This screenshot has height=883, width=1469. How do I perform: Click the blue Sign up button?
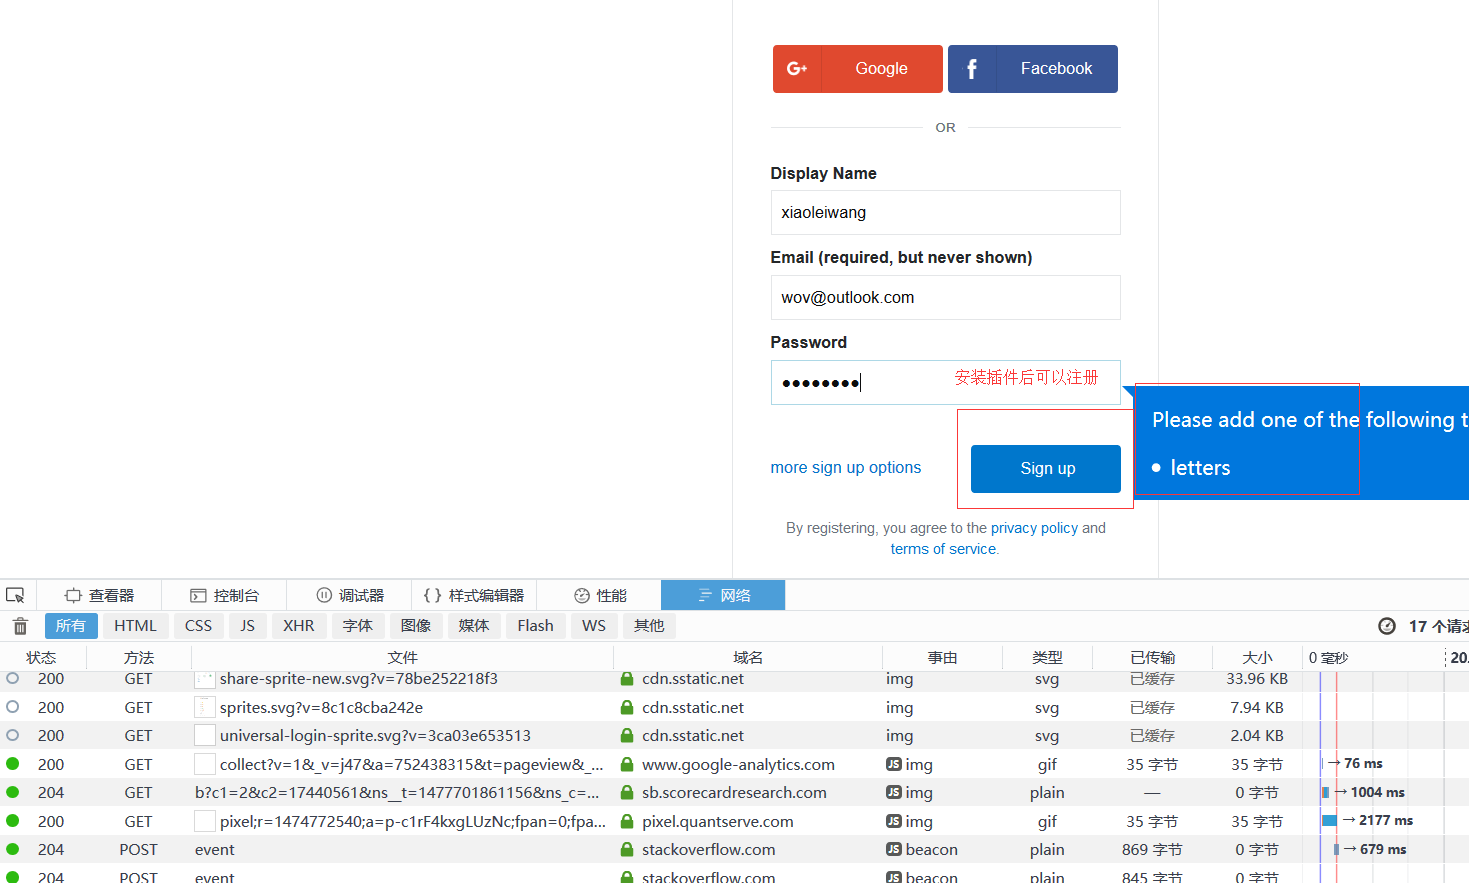click(x=1046, y=469)
